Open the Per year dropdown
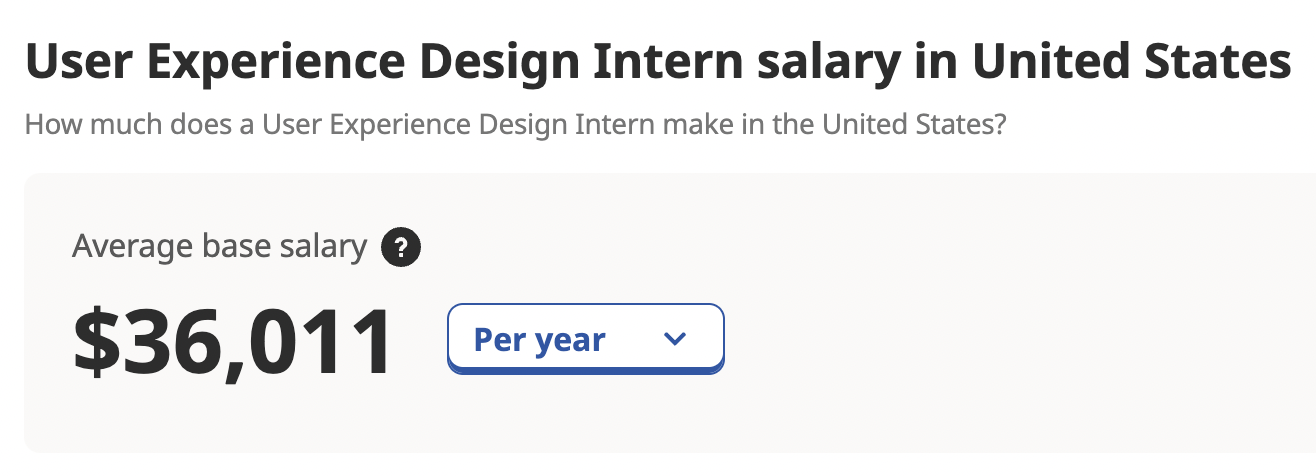This screenshot has width=1316, height=476. [x=585, y=340]
